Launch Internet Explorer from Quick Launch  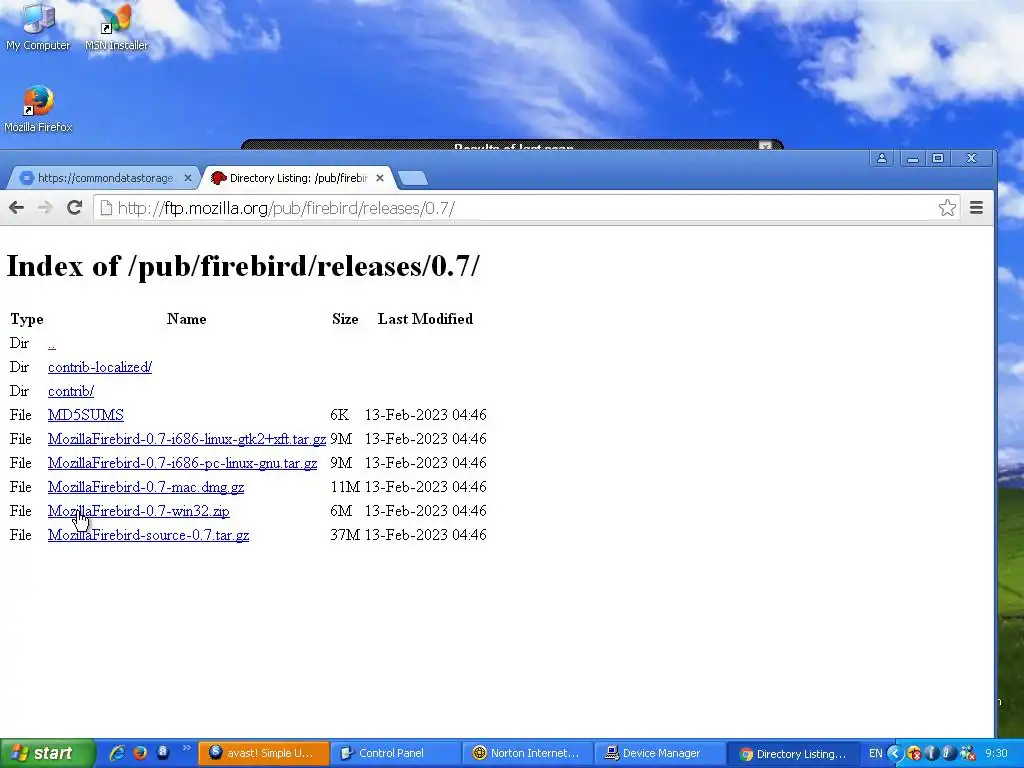117,753
